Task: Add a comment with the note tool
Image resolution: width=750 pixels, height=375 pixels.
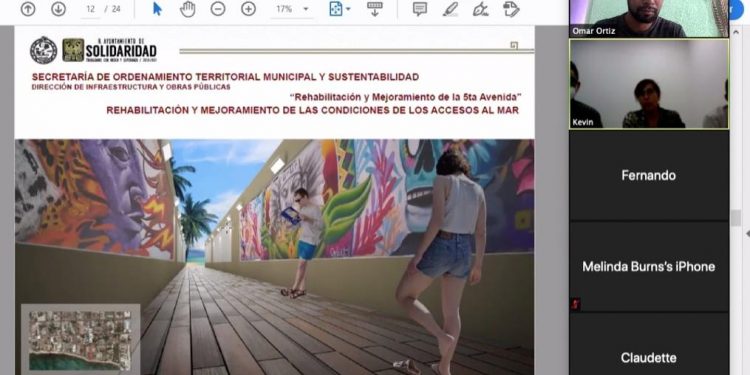Action: [x=420, y=9]
